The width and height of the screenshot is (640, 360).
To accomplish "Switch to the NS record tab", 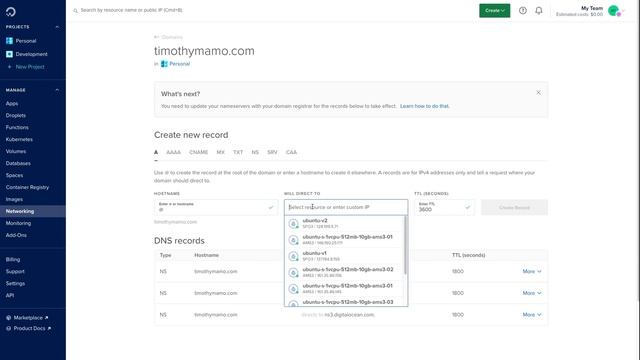I will (x=255, y=152).
